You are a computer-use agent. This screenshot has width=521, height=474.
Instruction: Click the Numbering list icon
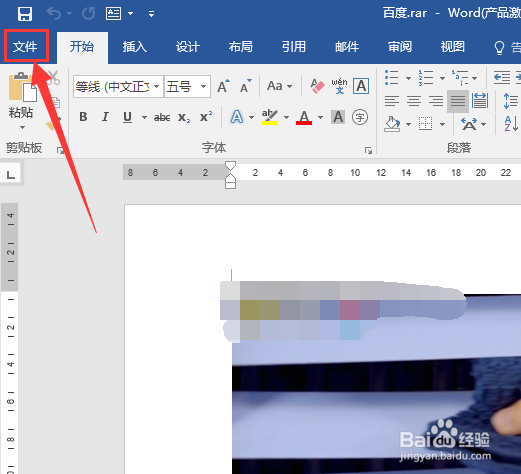[426, 78]
